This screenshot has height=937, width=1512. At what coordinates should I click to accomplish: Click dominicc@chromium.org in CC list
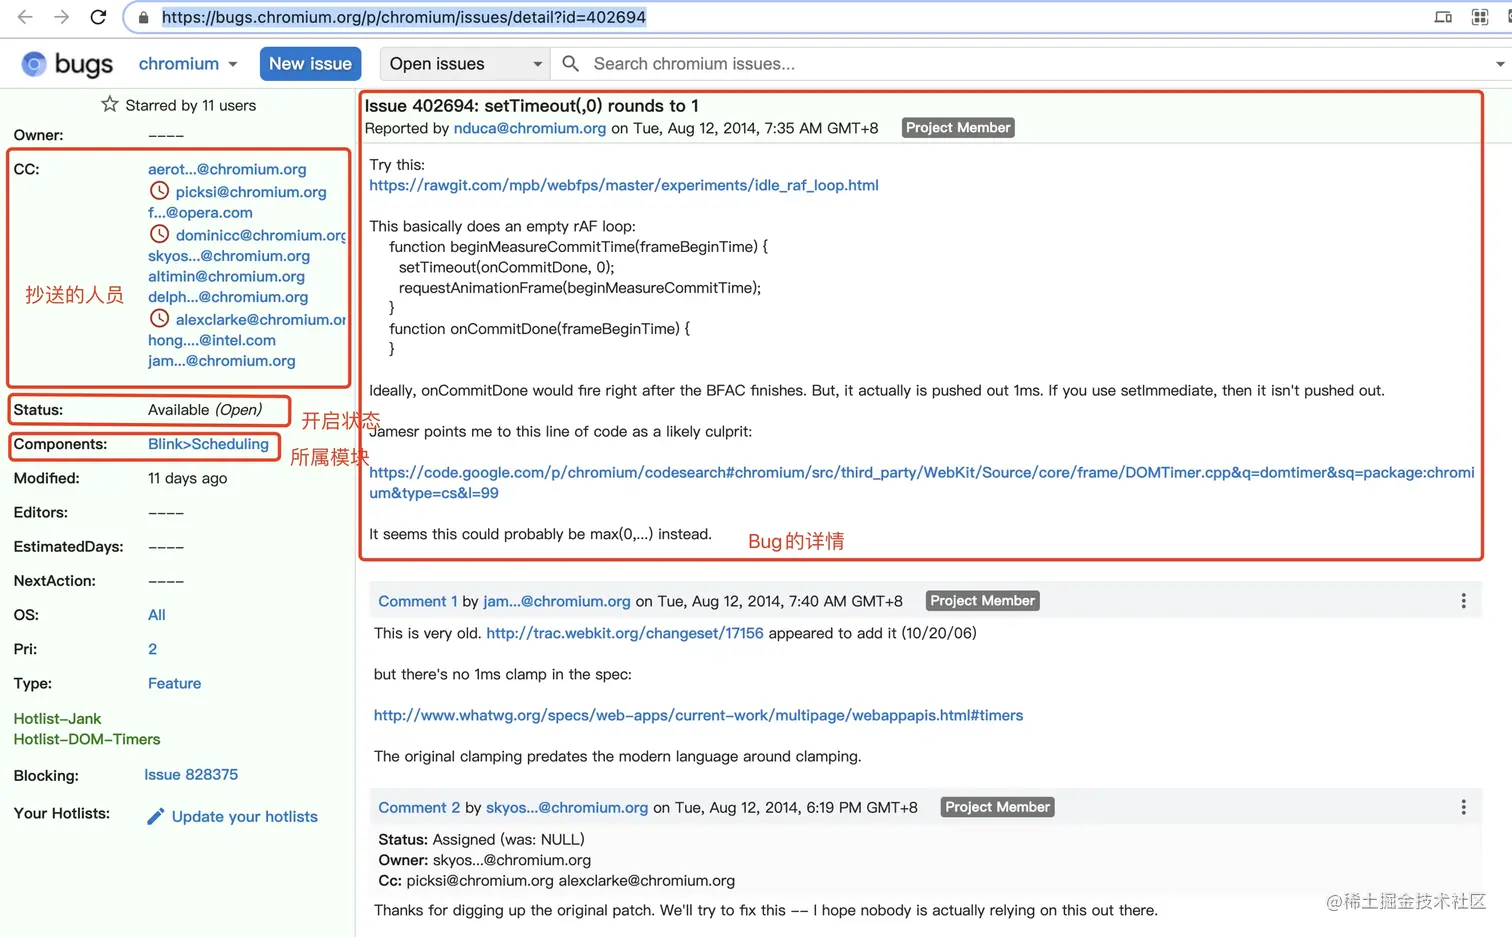[x=261, y=235]
